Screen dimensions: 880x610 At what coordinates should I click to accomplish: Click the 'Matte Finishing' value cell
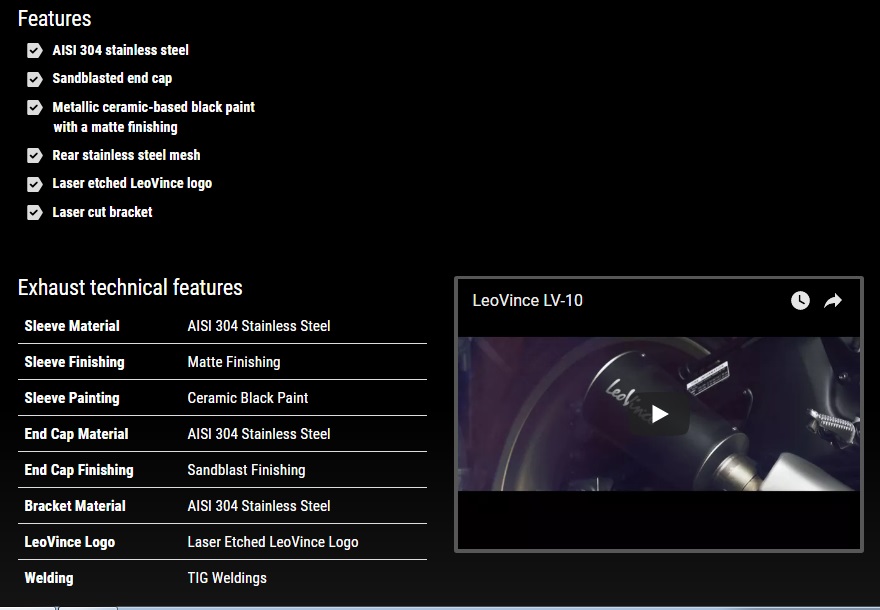pos(234,362)
